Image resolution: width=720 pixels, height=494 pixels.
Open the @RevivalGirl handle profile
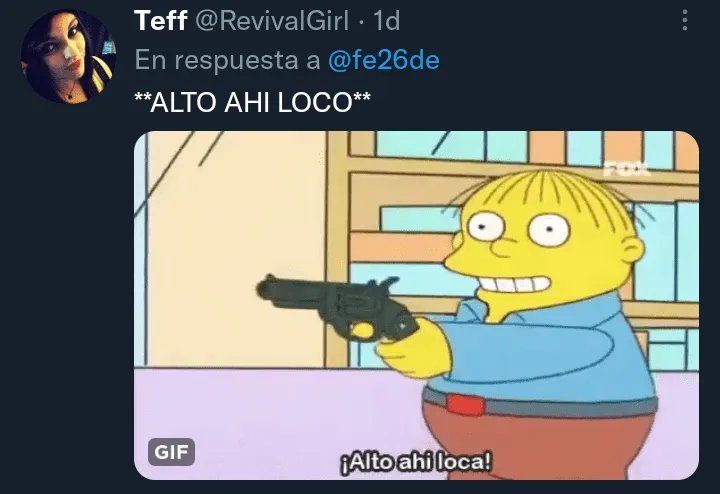click(x=272, y=21)
